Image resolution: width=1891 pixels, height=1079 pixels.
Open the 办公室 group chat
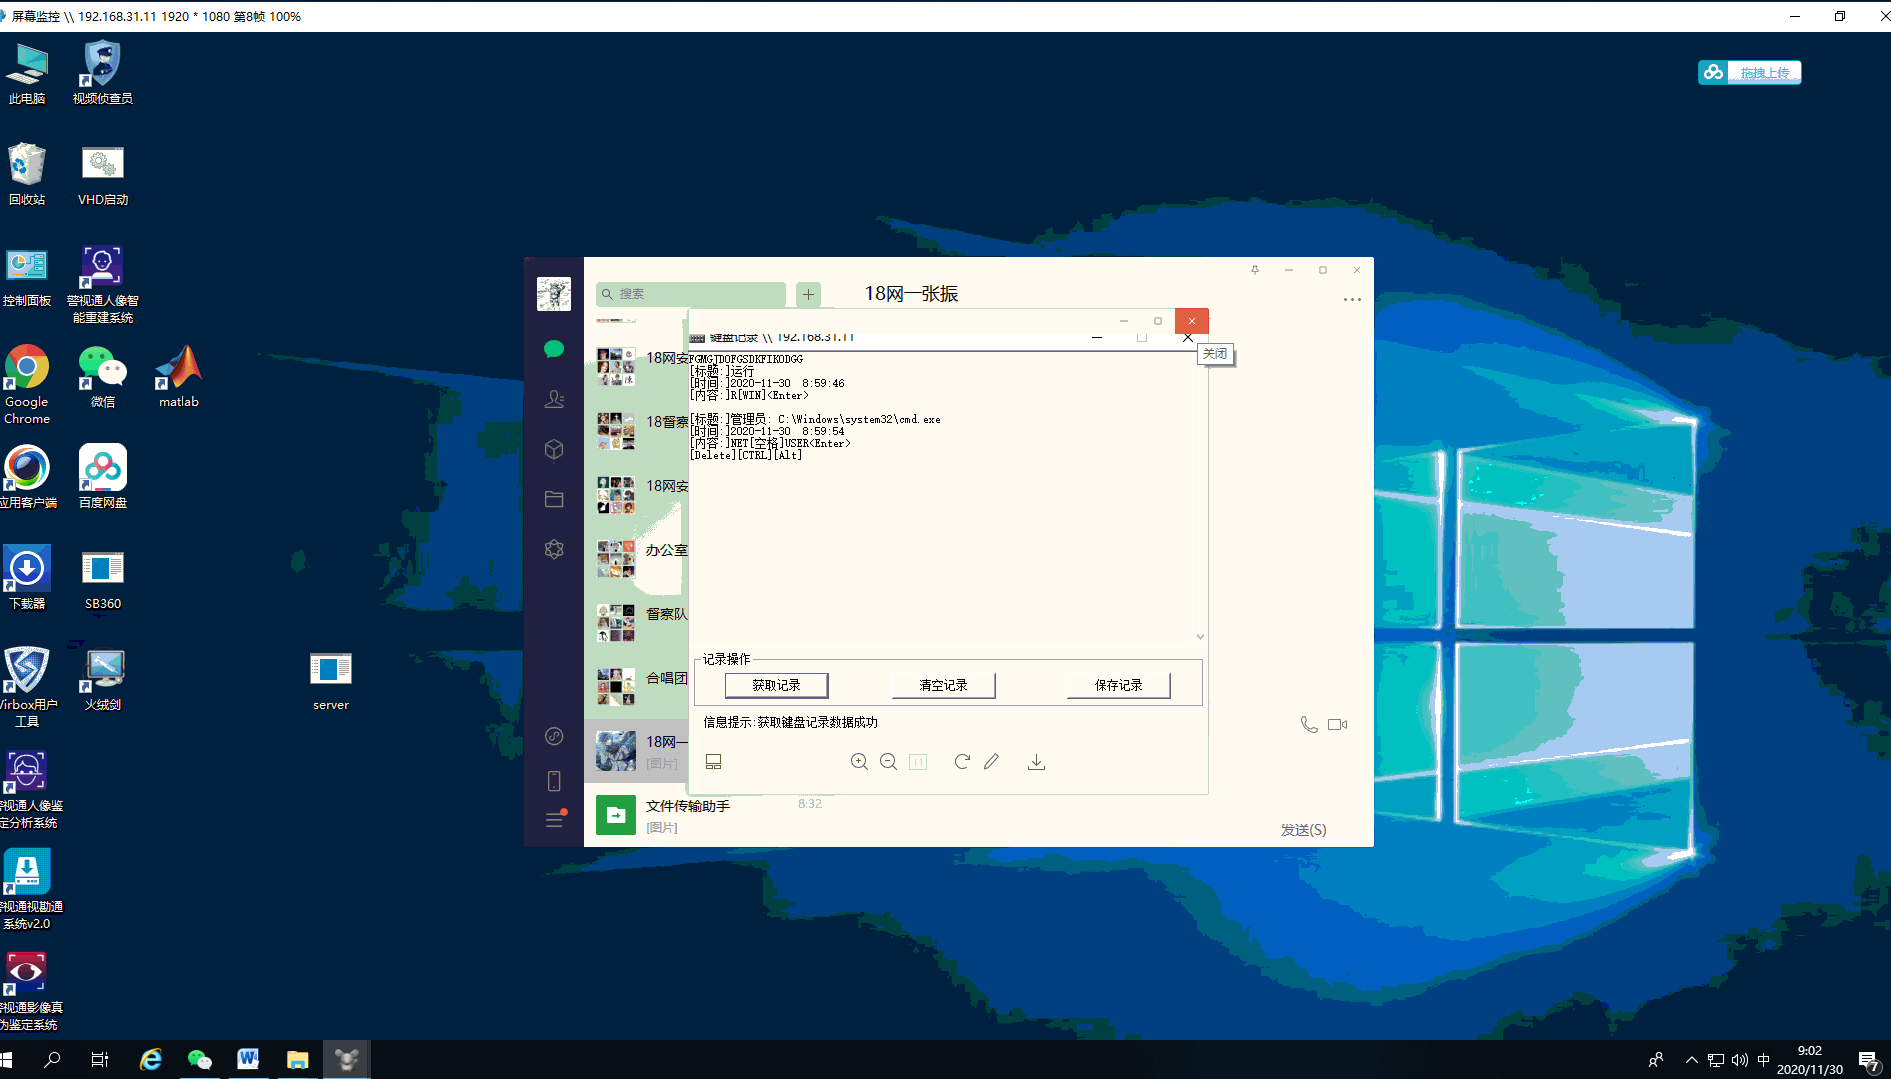tap(637, 559)
